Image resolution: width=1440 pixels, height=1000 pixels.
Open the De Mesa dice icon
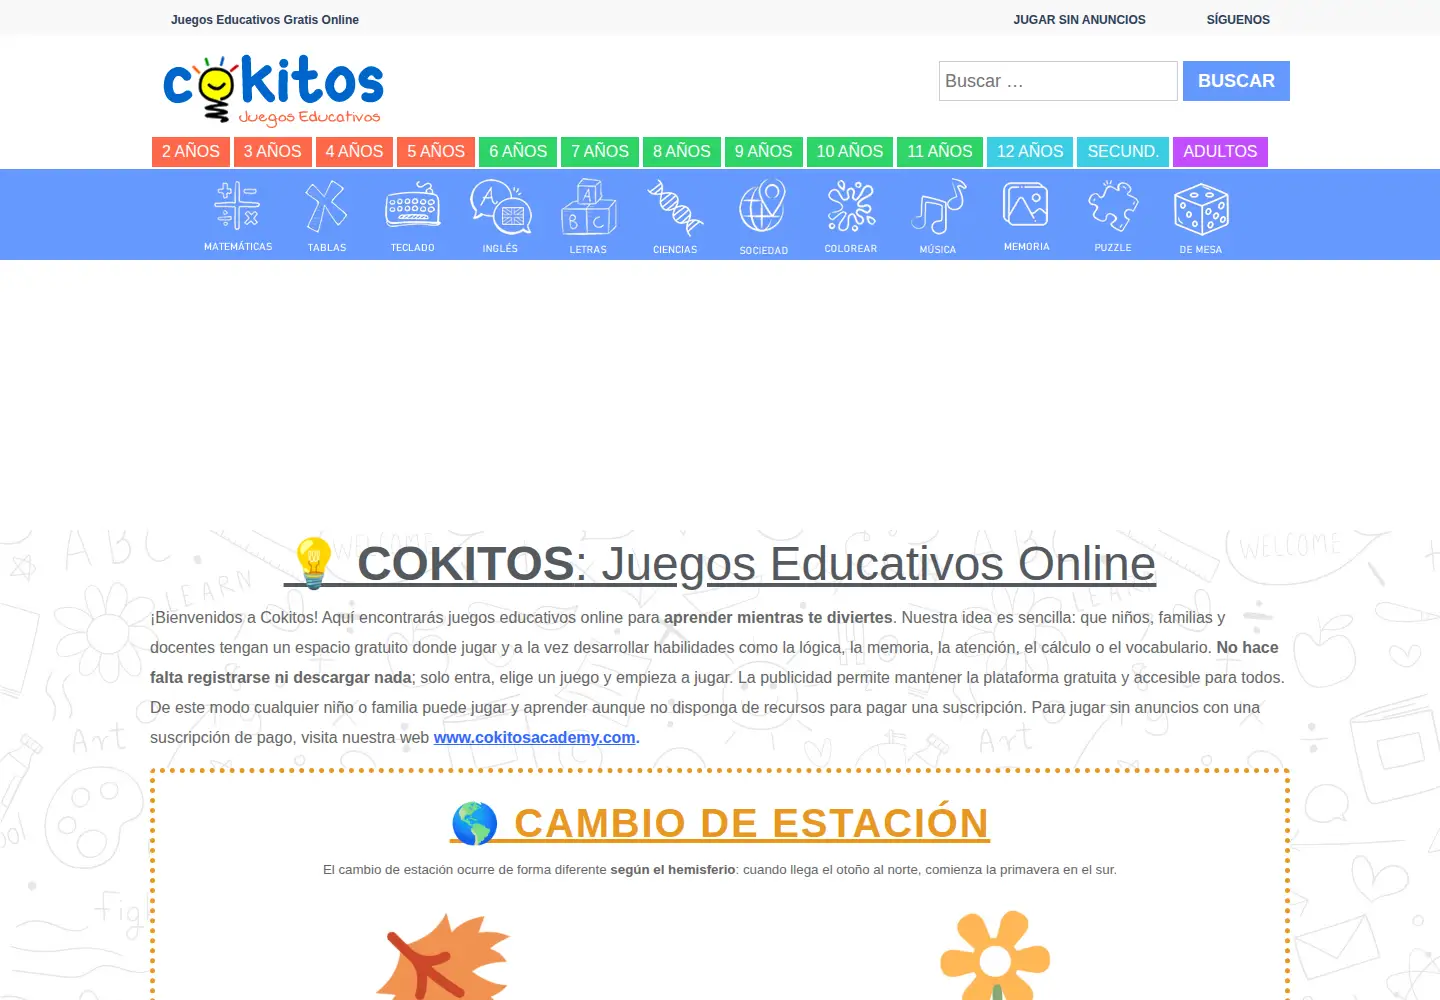pyautogui.click(x=1201, y=216)
